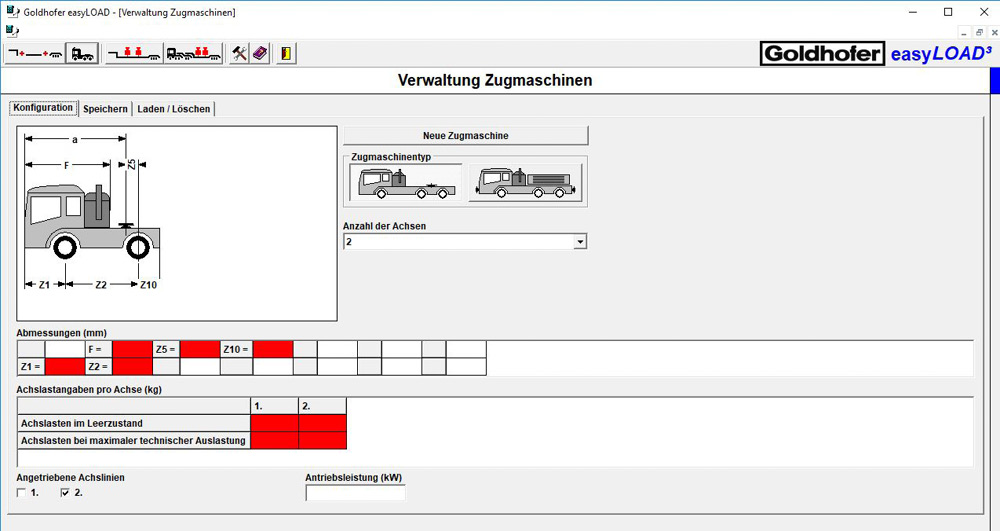Uncheck driven axle line 2 checkbox

pyautogui.click(x=66, y=493)
